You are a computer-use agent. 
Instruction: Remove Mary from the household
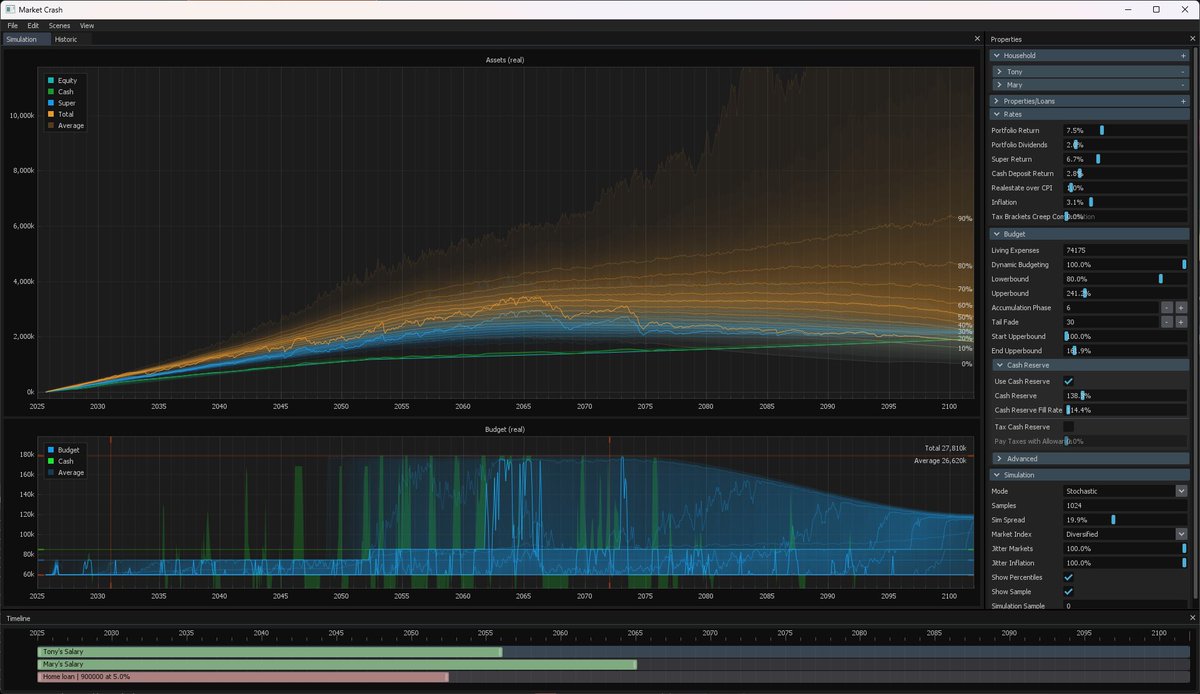[1183, 85]
